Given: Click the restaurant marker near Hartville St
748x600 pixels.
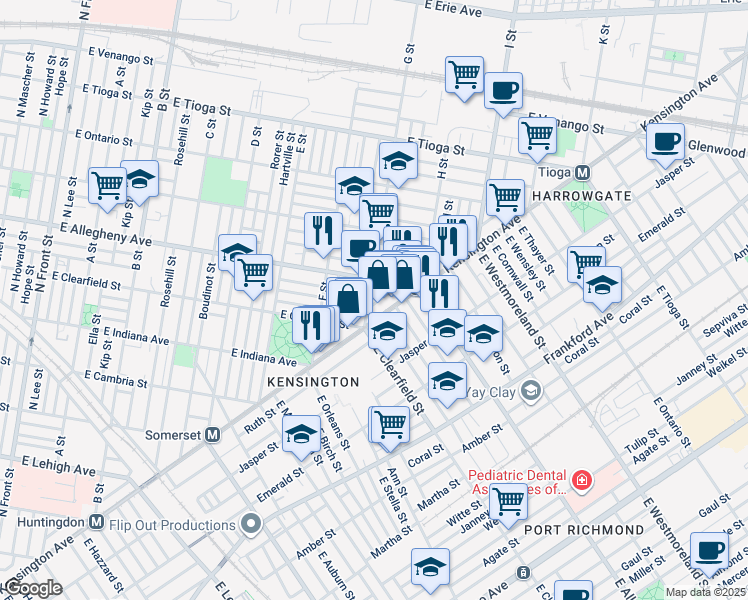Looking at the screenshot, I should (x=323, y=231).
